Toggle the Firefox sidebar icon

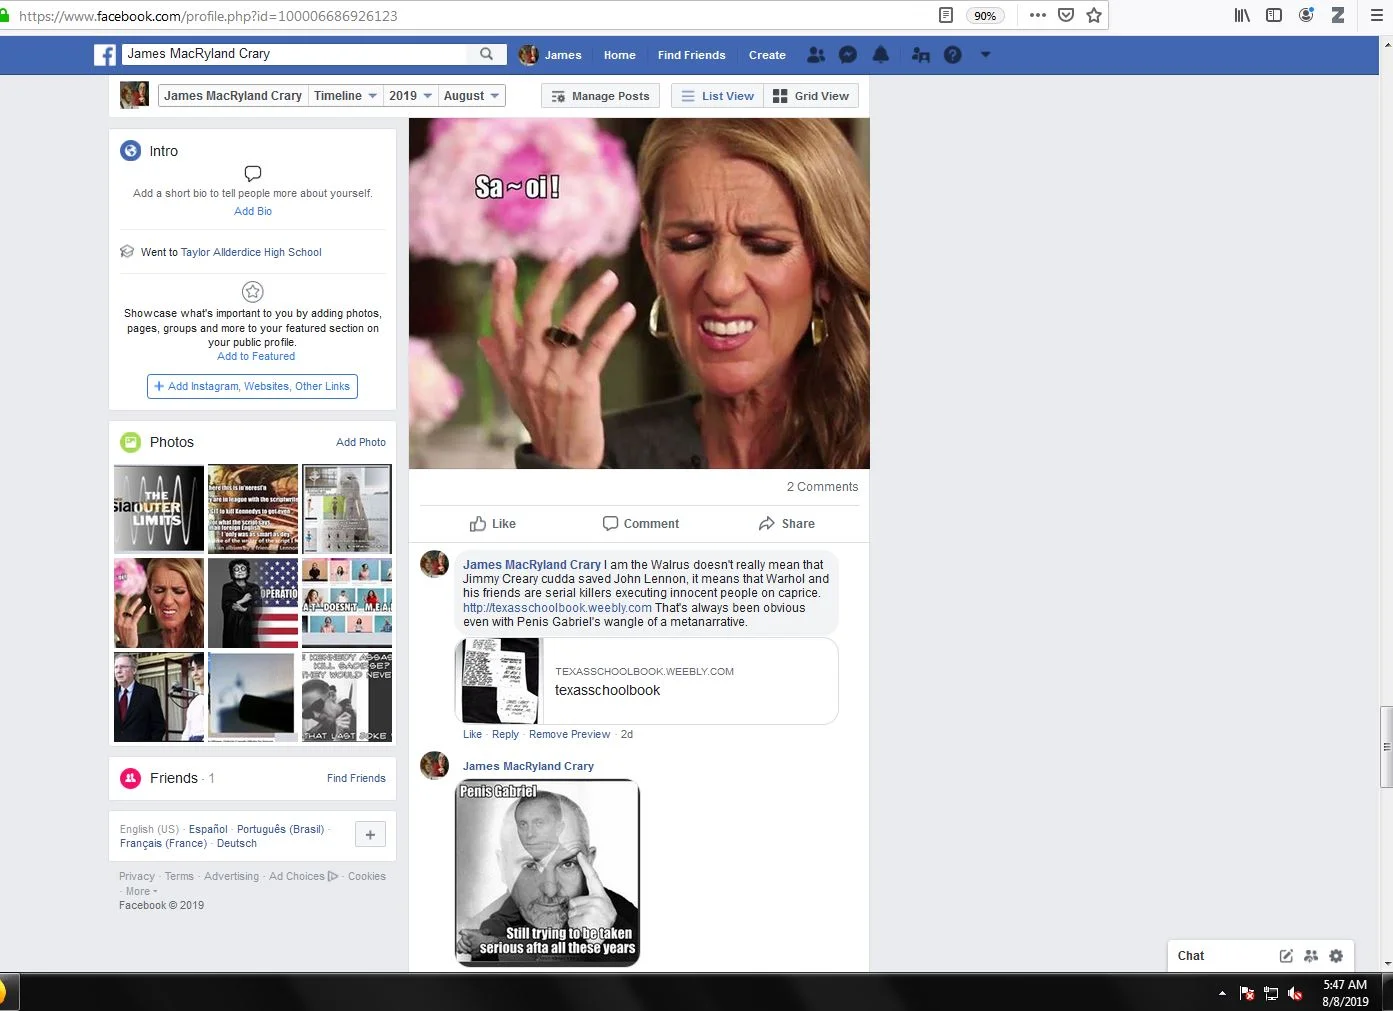point(1274,15)
